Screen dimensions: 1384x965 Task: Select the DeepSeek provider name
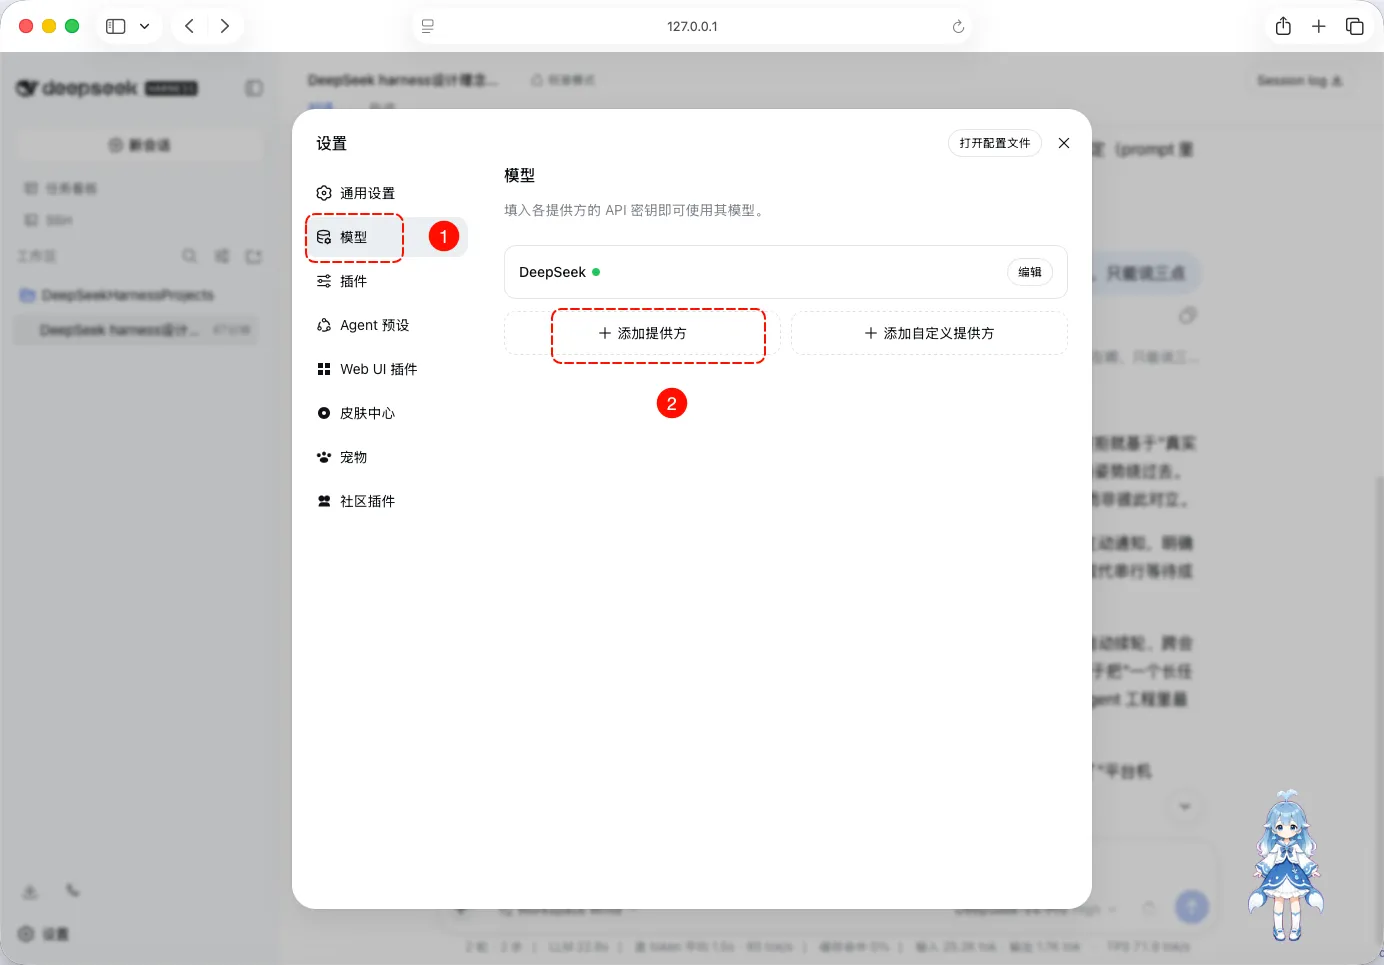point(552,272)
